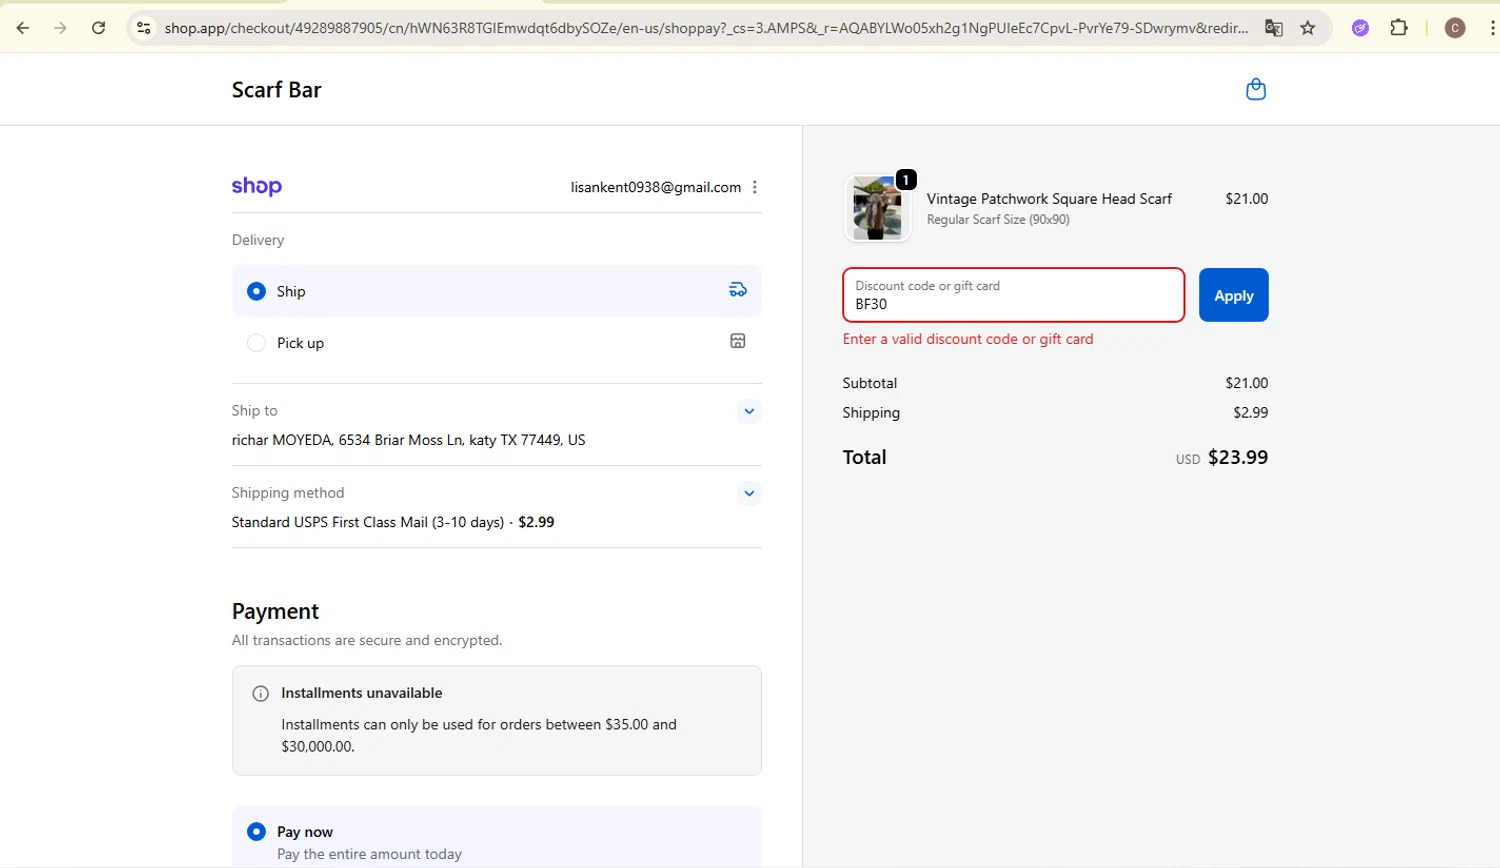The width and height of the screenshot is (1500, 868).
Task: Click the Installments unavailable info icon
Action: (x=260, y=693)
